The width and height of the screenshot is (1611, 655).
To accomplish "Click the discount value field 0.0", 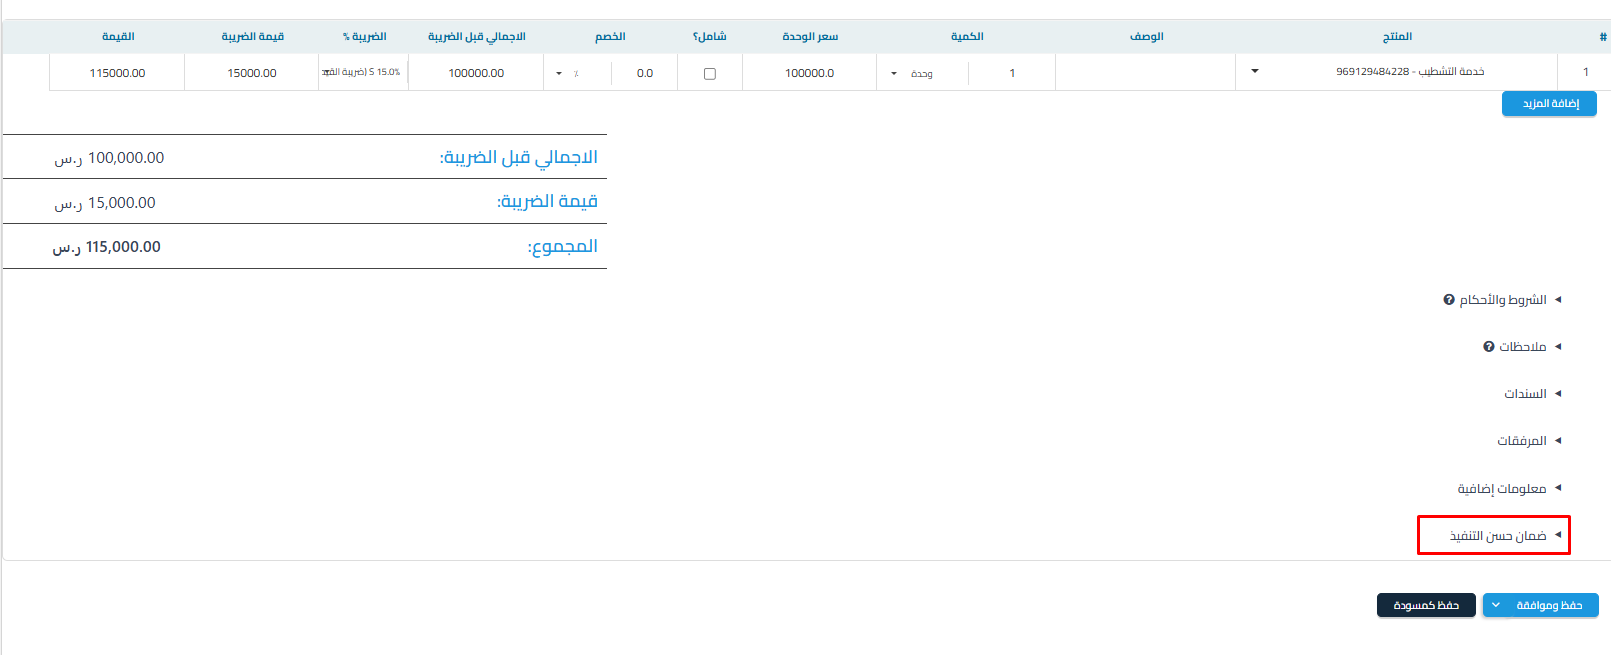I will pyautogui.click(x=644, y=73).
